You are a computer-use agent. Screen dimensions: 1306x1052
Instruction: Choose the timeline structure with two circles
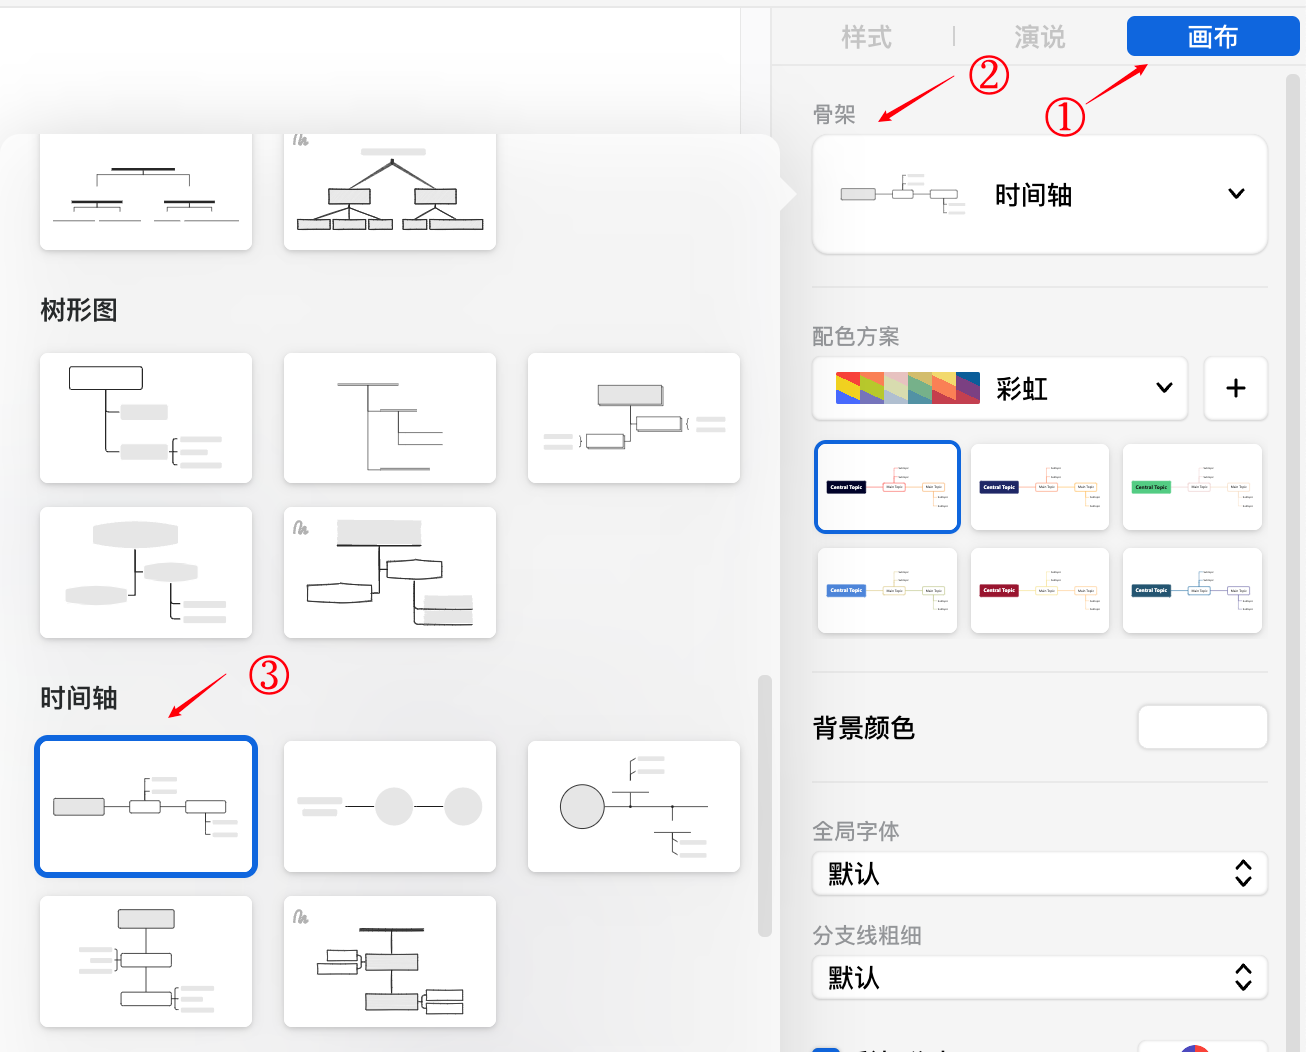[390, 806]
